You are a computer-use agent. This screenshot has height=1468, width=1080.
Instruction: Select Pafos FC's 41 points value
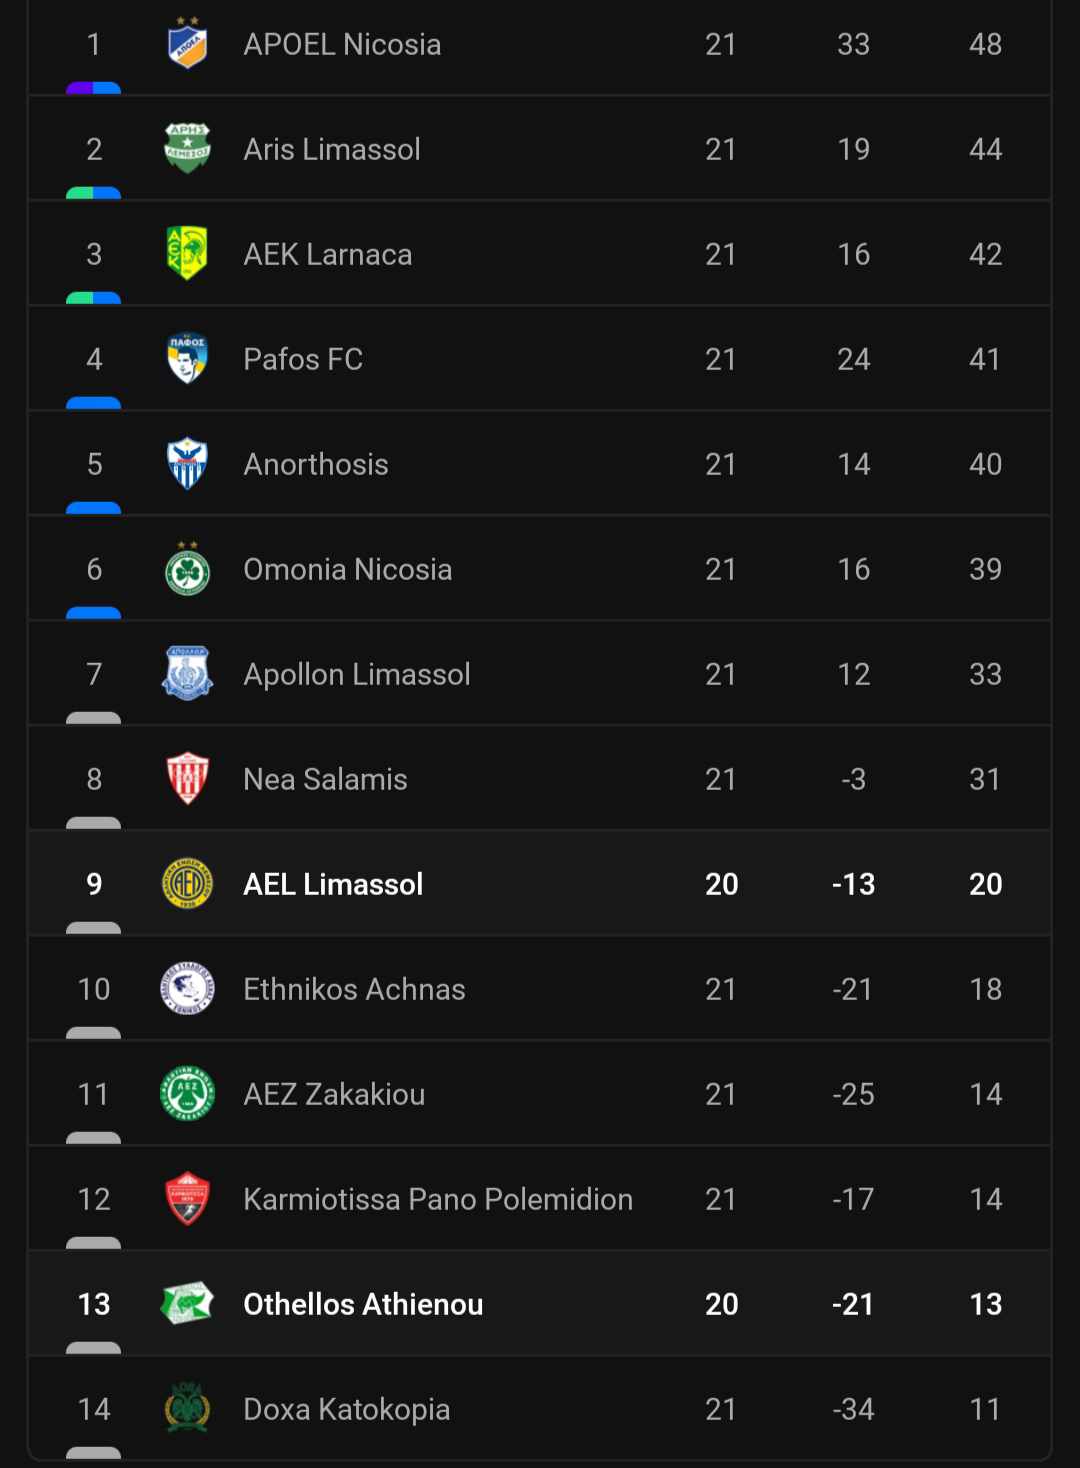(x=985, y=359)
